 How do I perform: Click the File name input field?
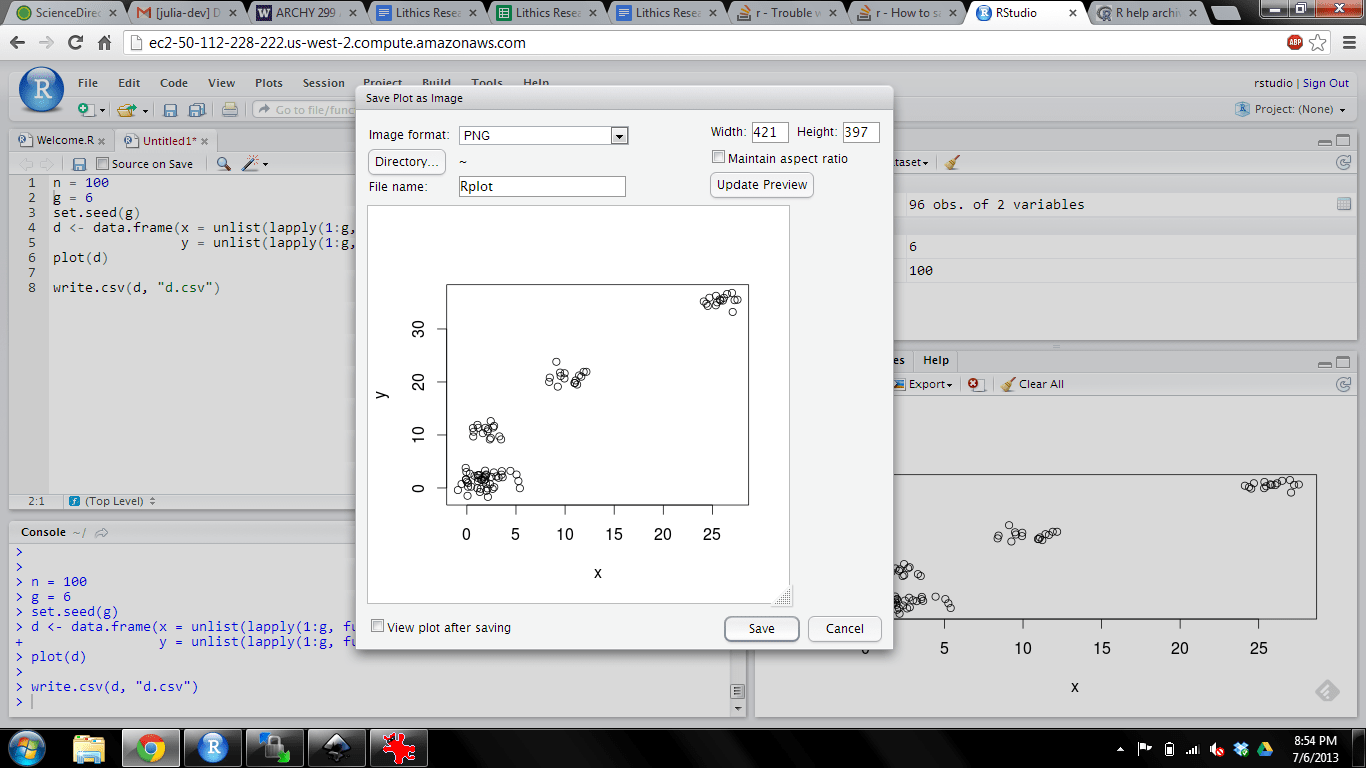(541, 186)
